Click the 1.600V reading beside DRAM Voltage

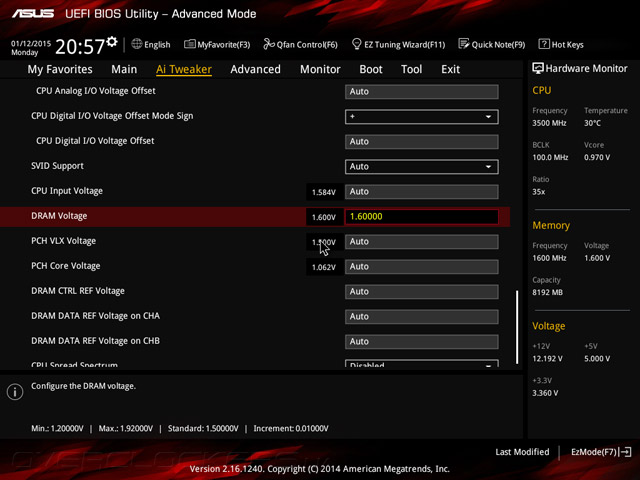coord(324,218)
